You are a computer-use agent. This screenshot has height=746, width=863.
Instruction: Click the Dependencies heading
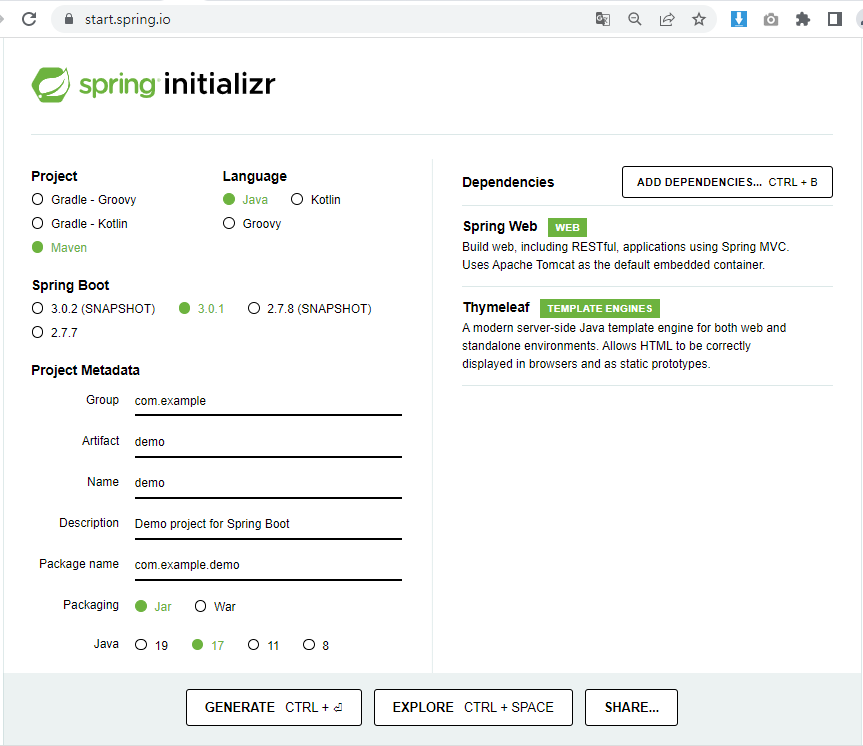tap(508, 182)
